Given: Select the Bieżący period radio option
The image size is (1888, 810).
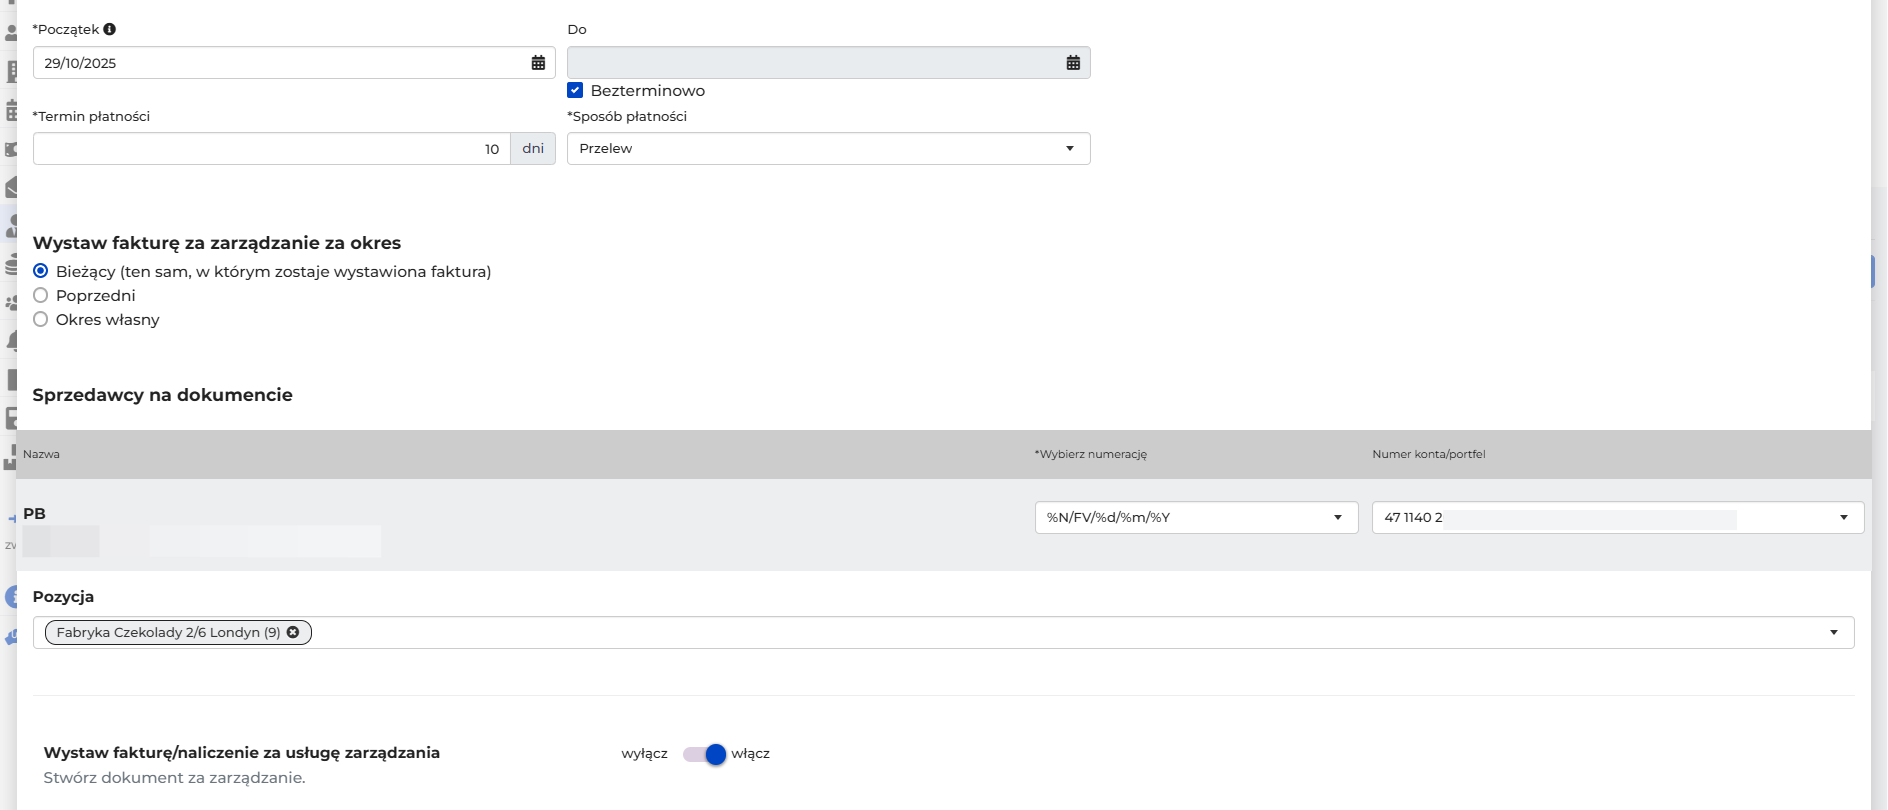Looking at the screenshot, I should [x=41, y=271].
